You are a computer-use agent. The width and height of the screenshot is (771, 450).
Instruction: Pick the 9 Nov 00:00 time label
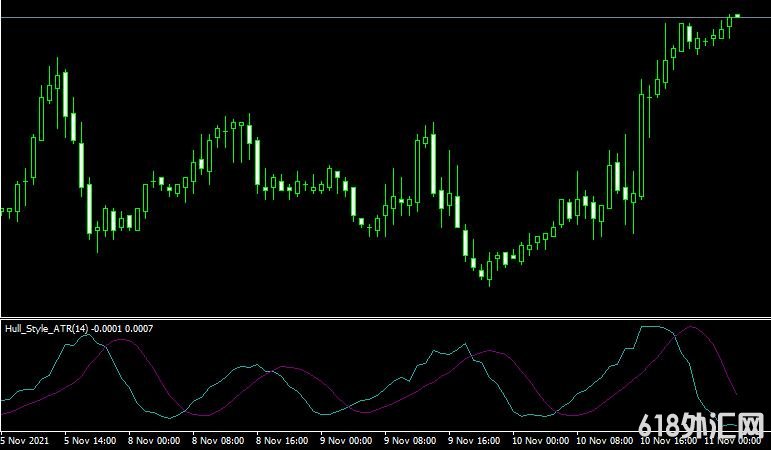[x=347, y=440]
